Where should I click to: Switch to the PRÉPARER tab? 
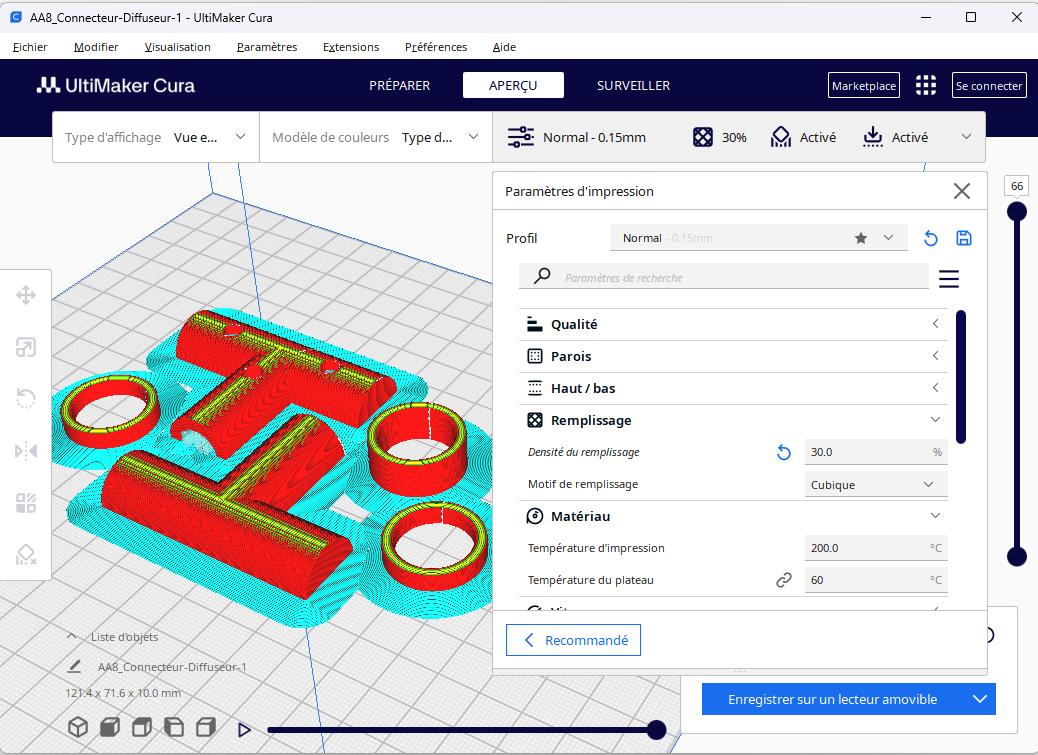[400, 86]
